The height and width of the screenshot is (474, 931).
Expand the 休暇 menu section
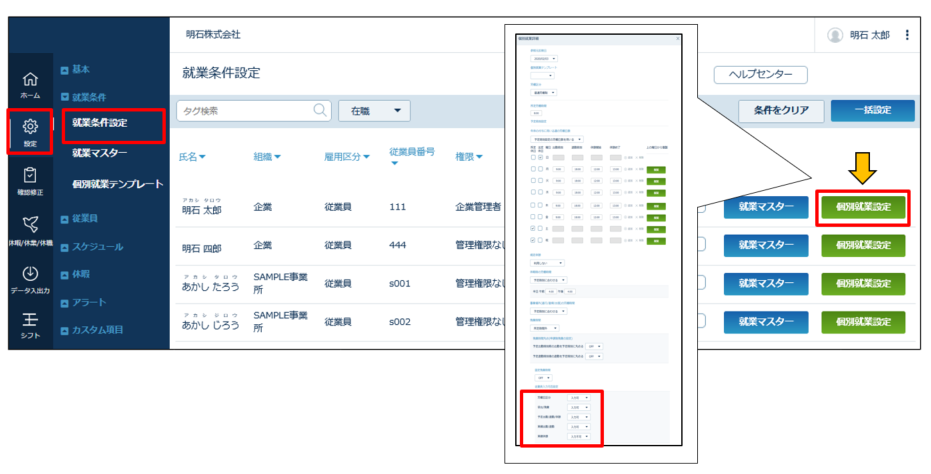pyautogui.click(x=75, y=274)
